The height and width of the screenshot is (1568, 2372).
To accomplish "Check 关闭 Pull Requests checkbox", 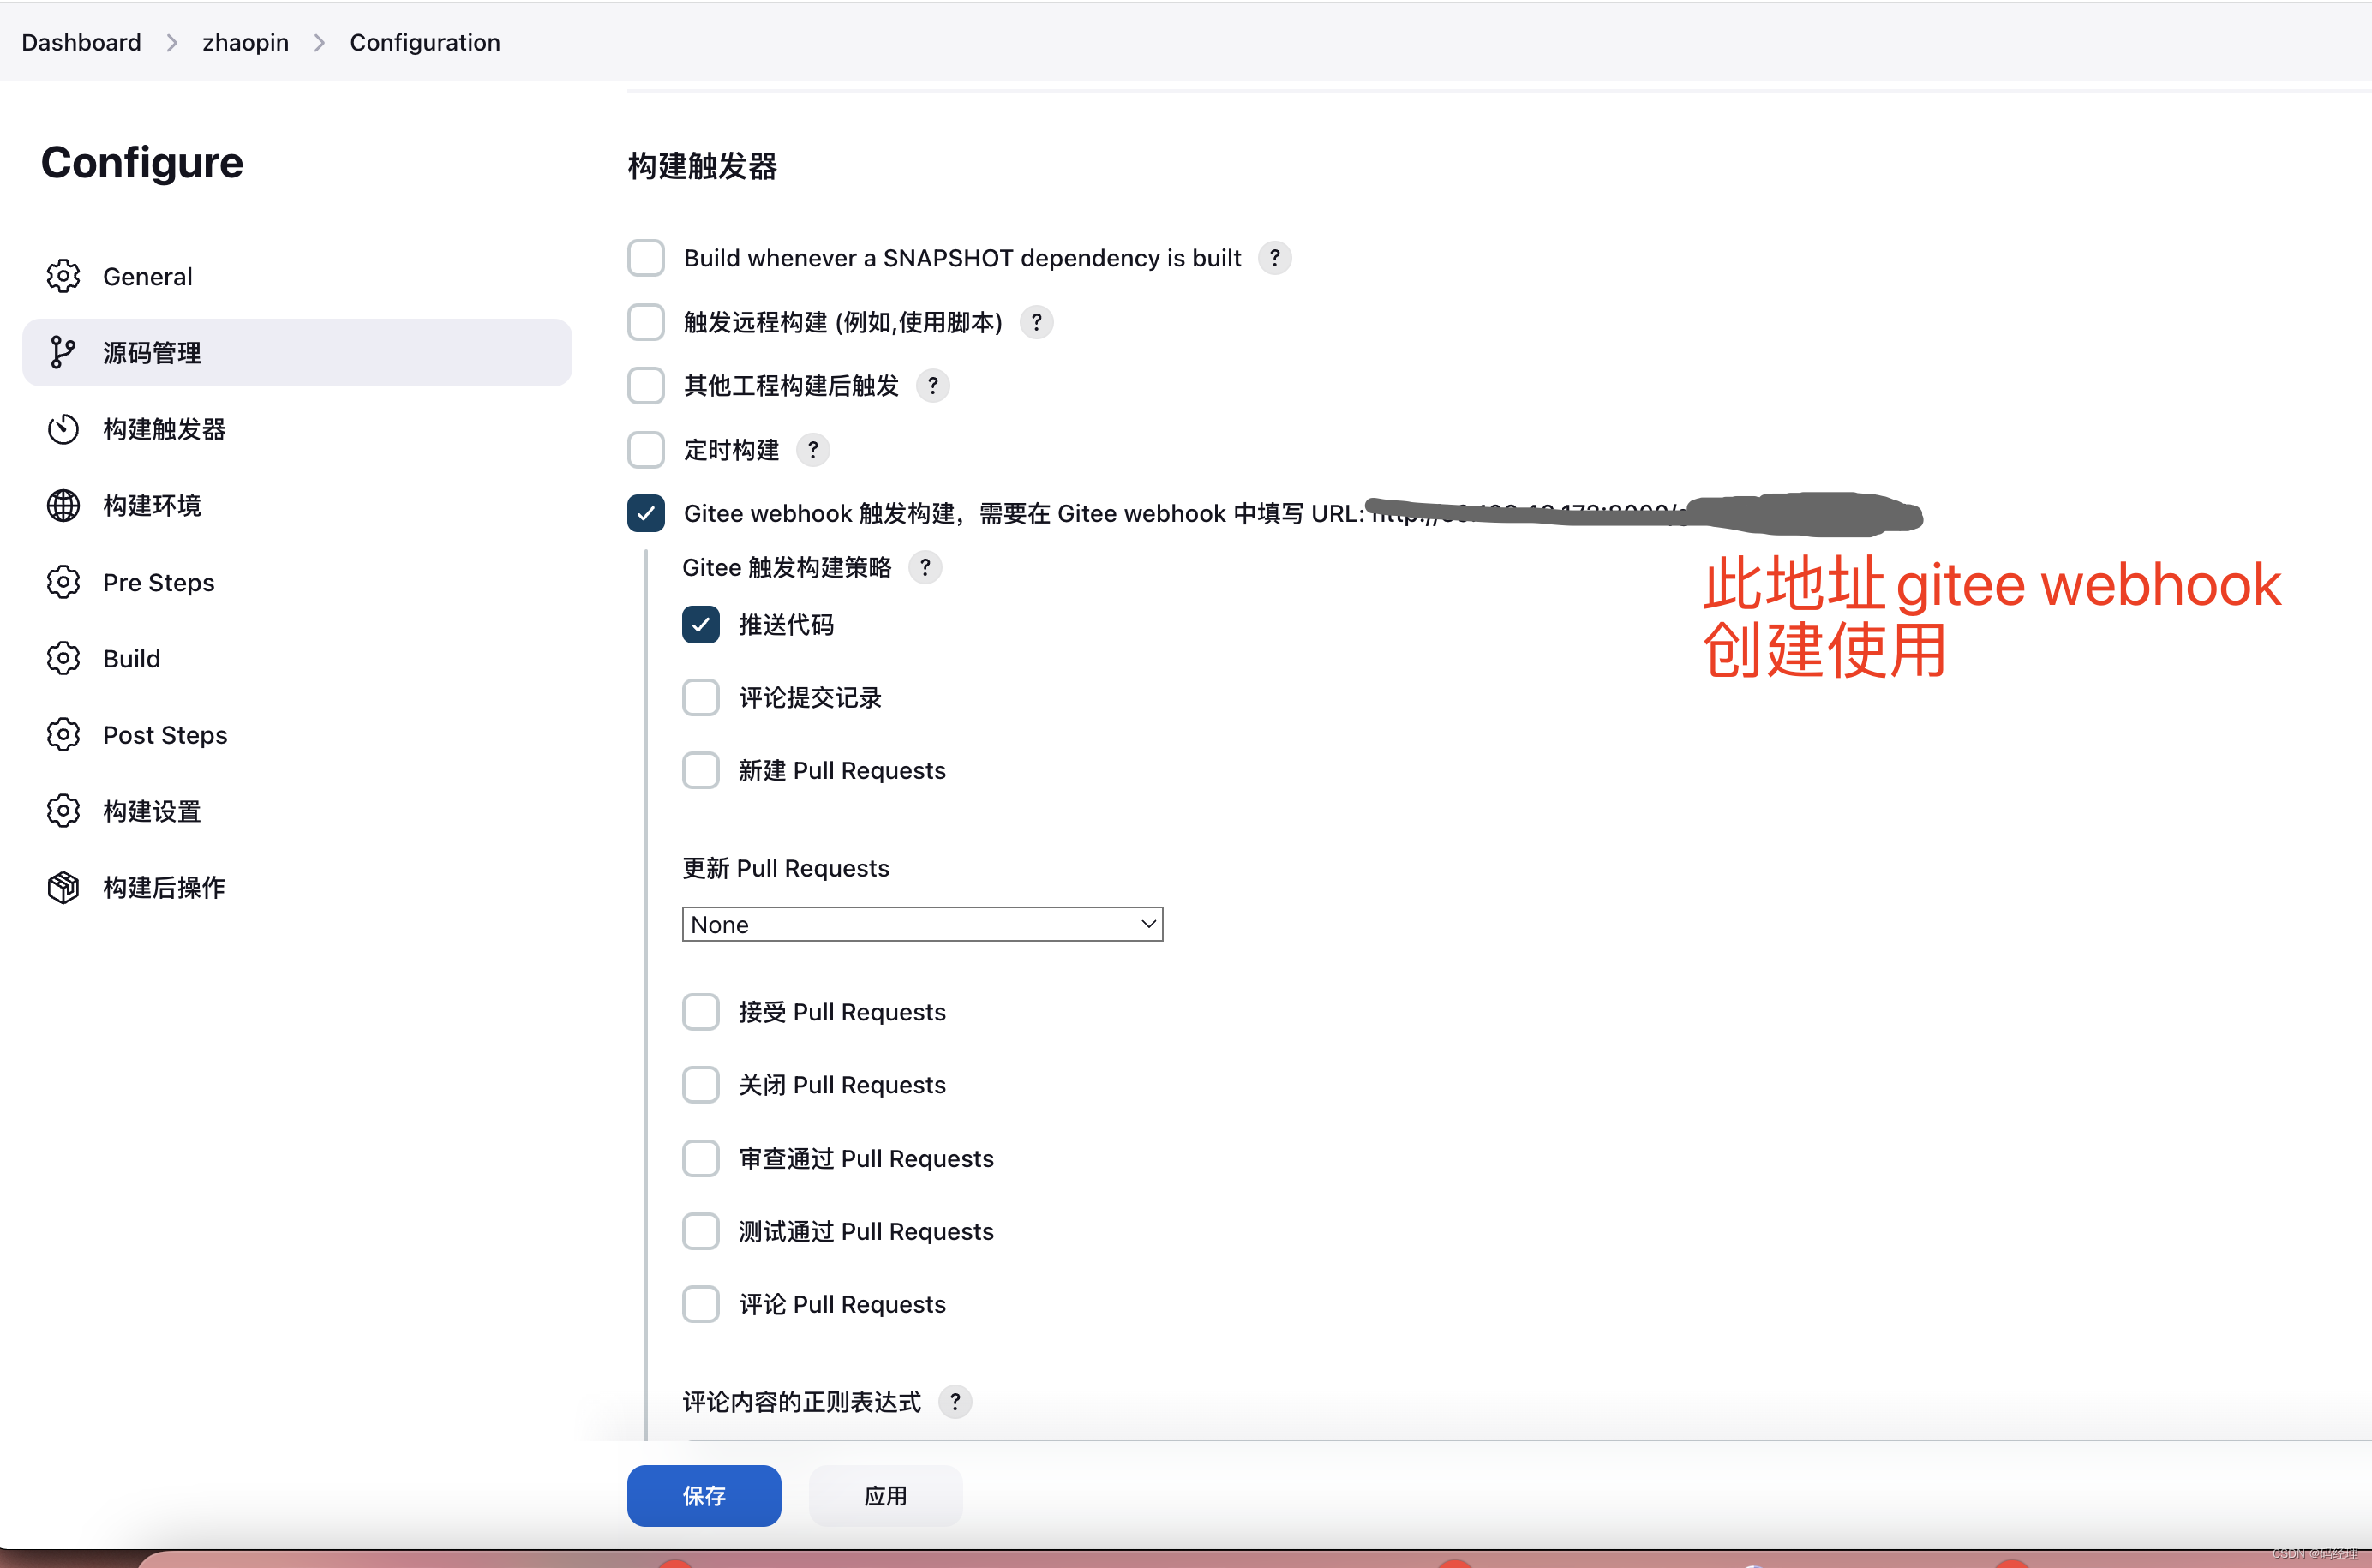I will tap(701, 1084).
